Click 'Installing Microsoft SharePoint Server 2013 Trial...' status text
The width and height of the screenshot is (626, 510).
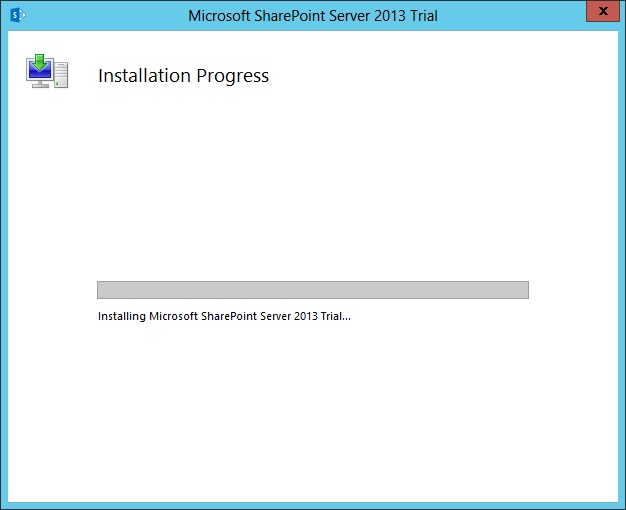224,316
